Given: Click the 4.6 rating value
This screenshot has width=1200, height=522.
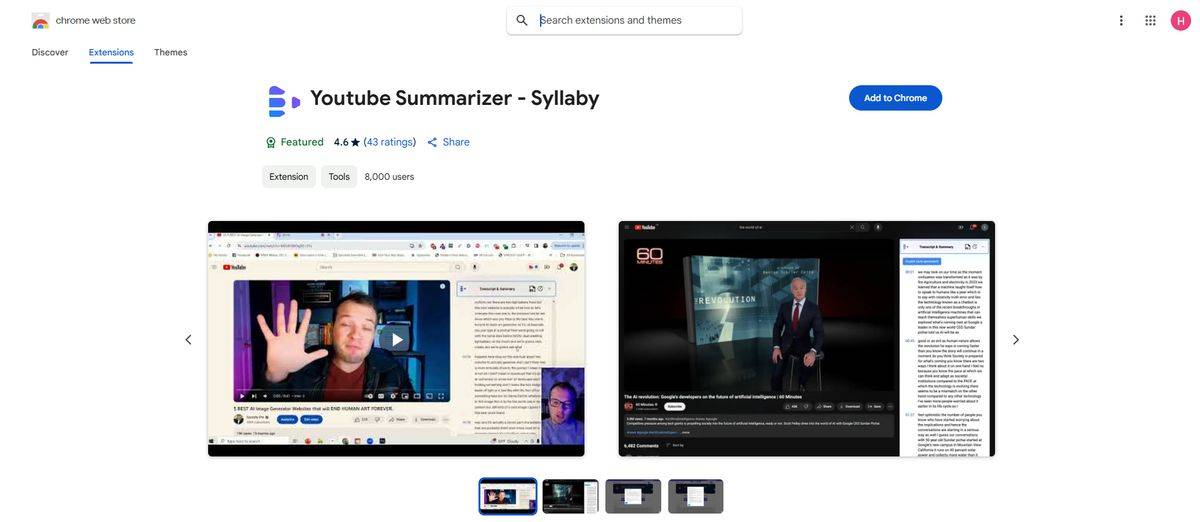Looking at the screenshot, I should [x=341, y=142].
